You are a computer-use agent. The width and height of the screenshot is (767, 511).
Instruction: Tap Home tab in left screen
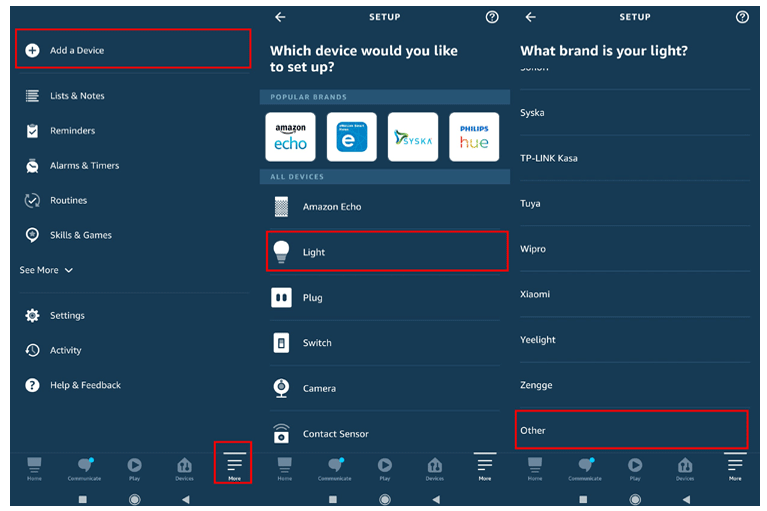(x=34, y=468)
